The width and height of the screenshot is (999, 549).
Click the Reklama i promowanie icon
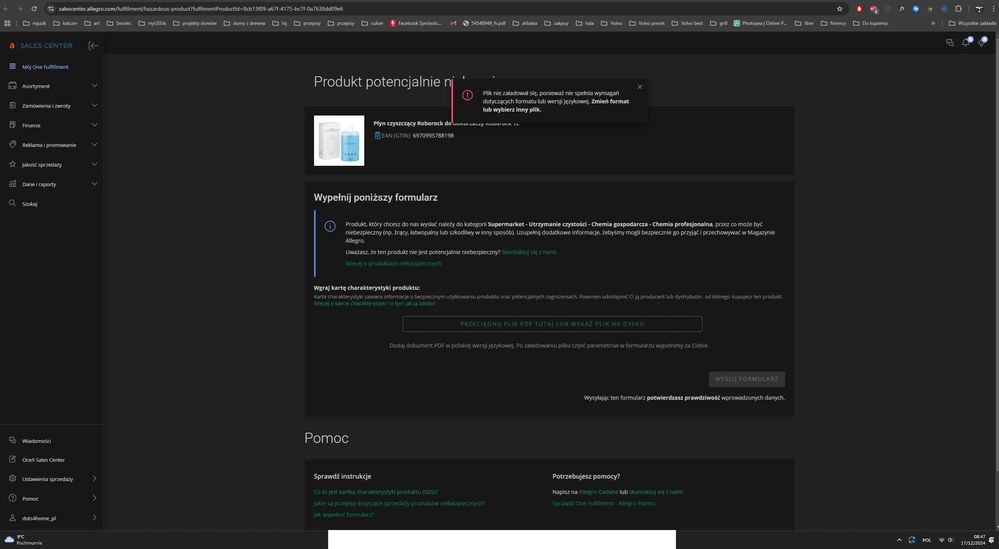12,145
